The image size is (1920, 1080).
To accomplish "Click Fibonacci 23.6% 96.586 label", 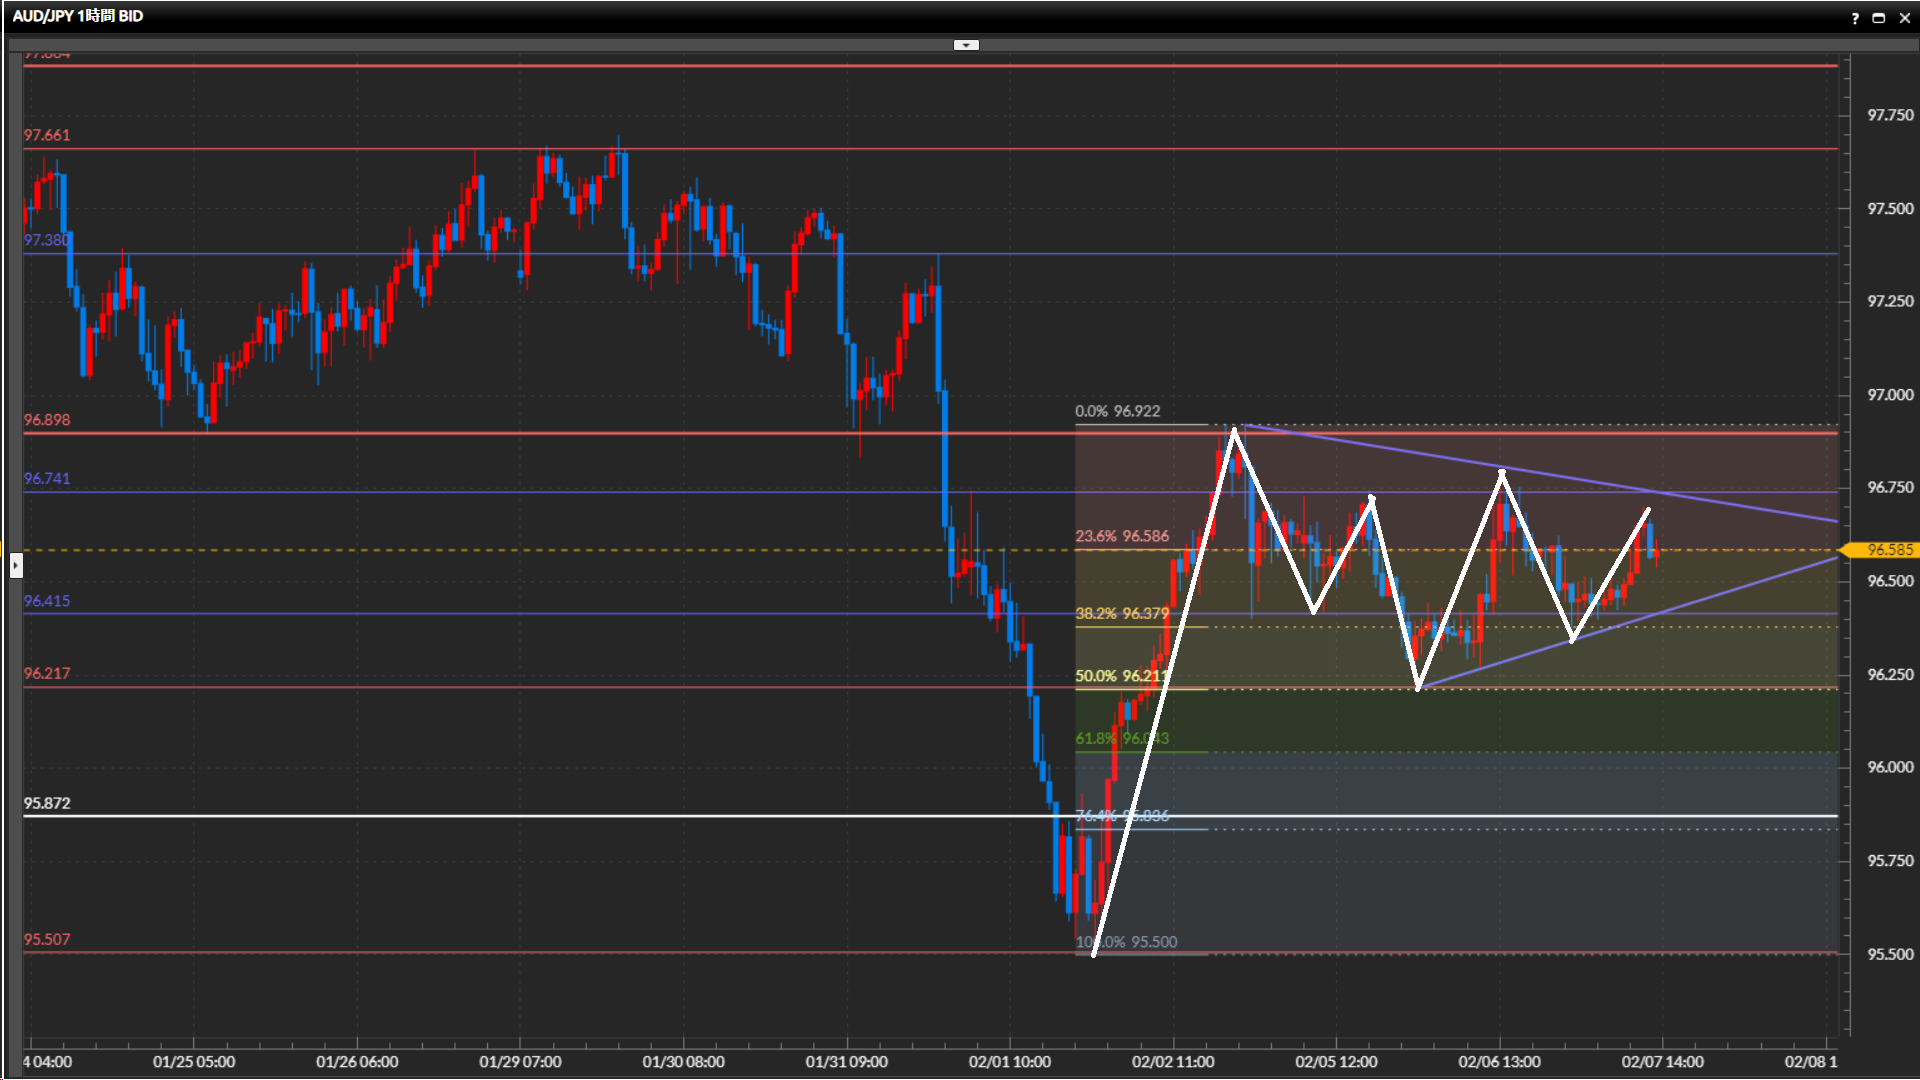I will 1121,536.
